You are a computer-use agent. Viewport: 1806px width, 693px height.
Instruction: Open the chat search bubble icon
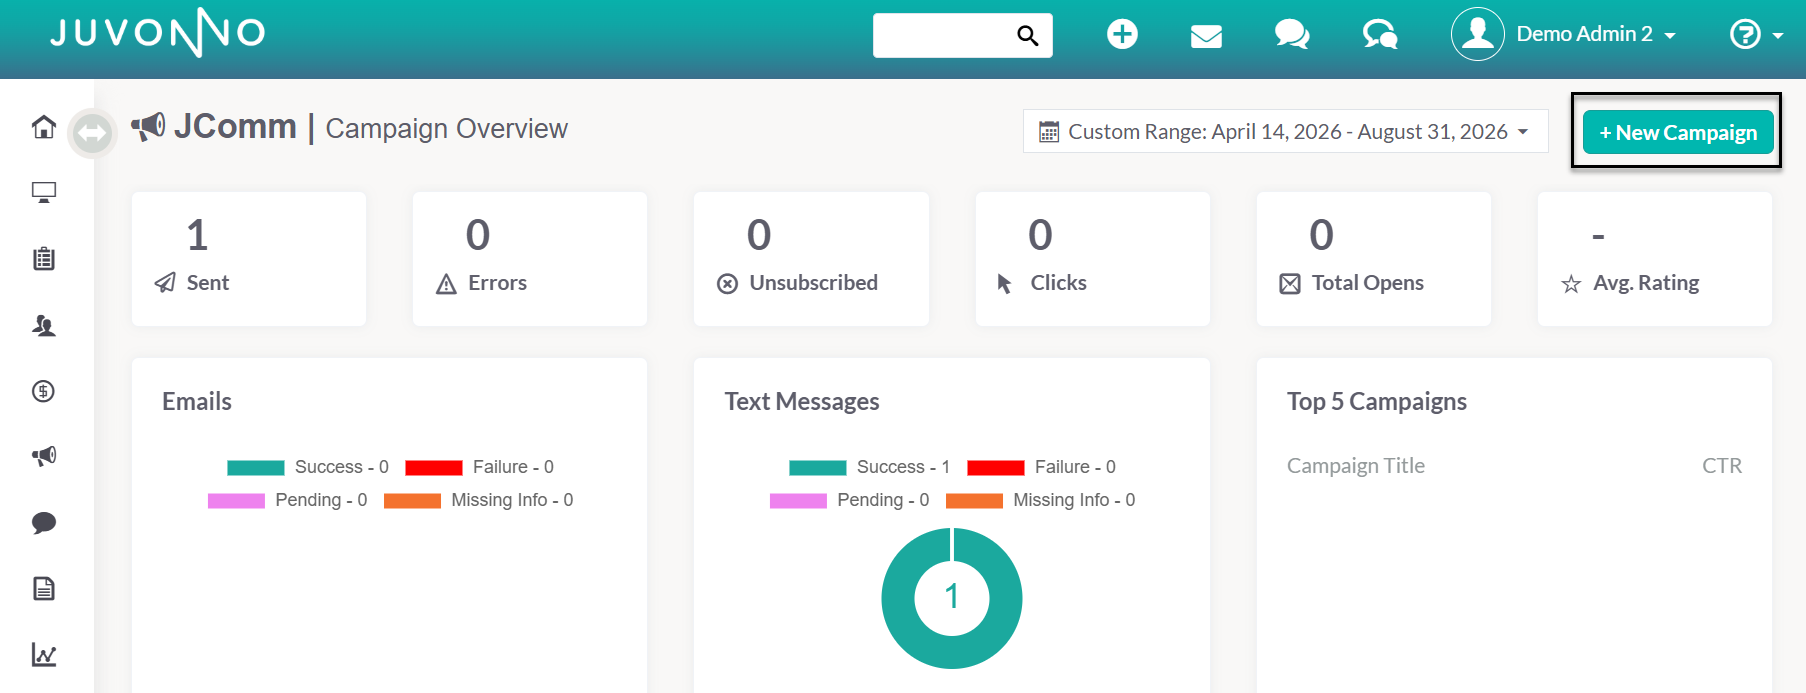tap(1380, 35)
